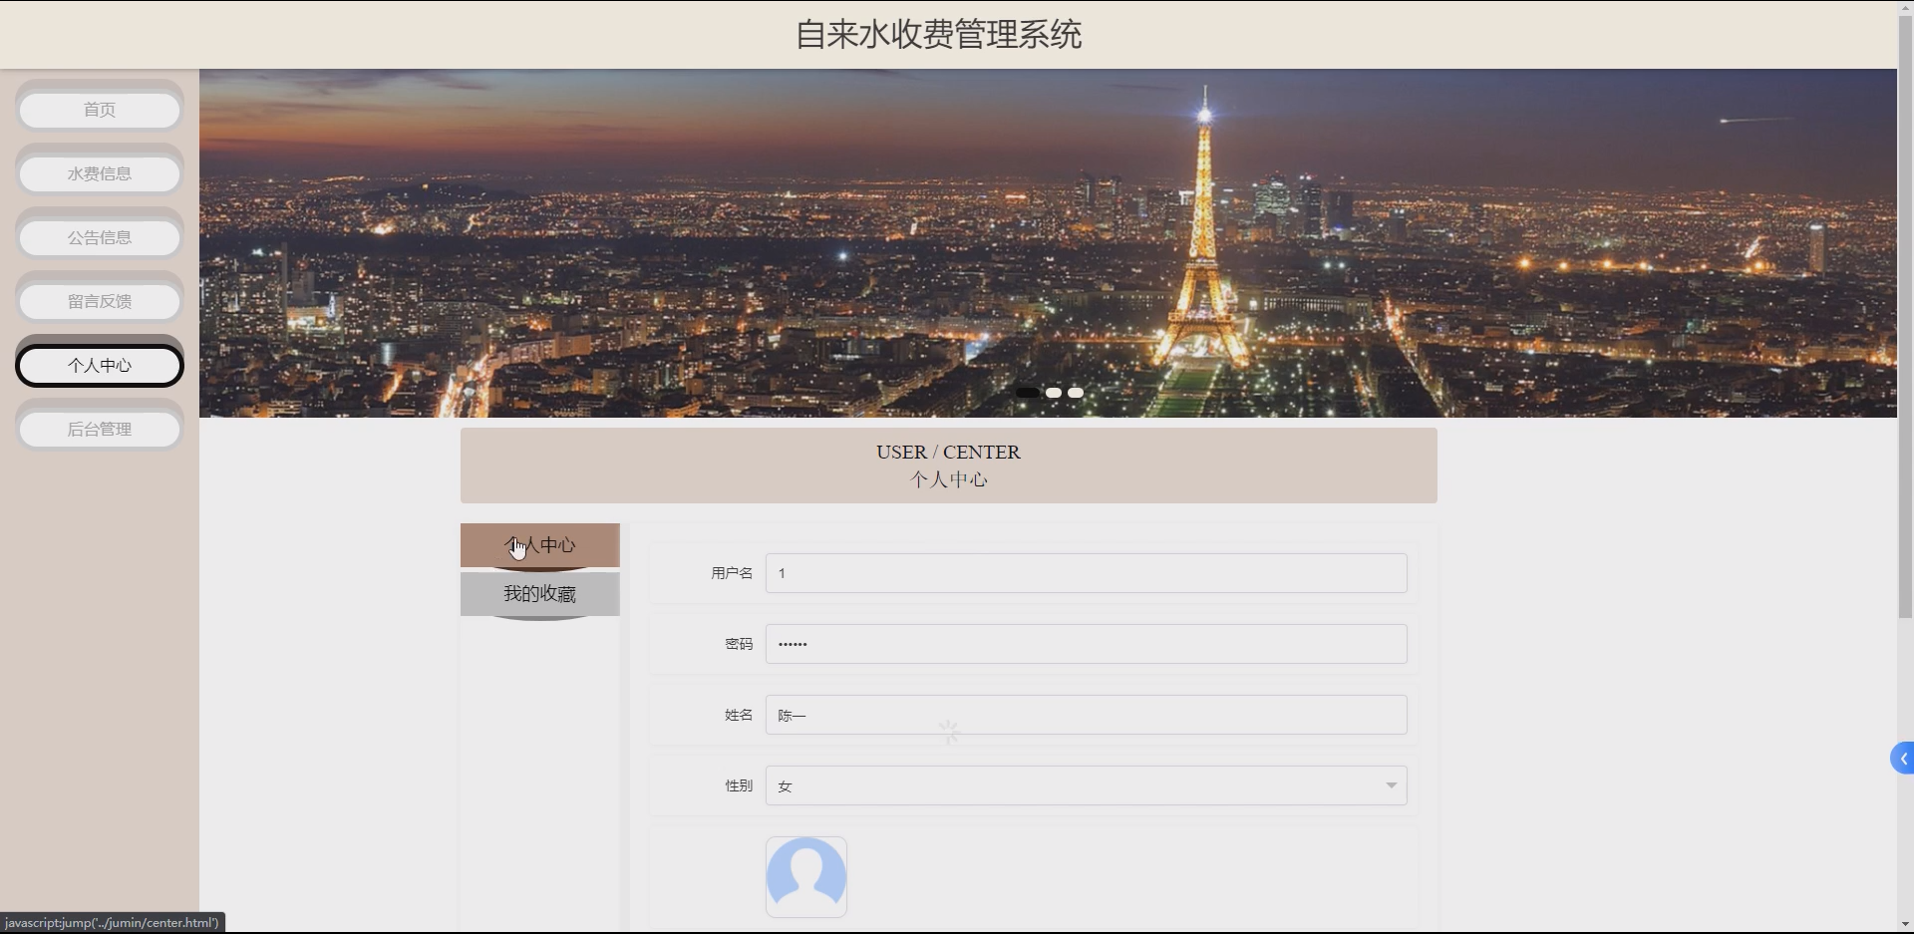
Task: Click the USER / CENTER header banner
Action: coord(947,465)
